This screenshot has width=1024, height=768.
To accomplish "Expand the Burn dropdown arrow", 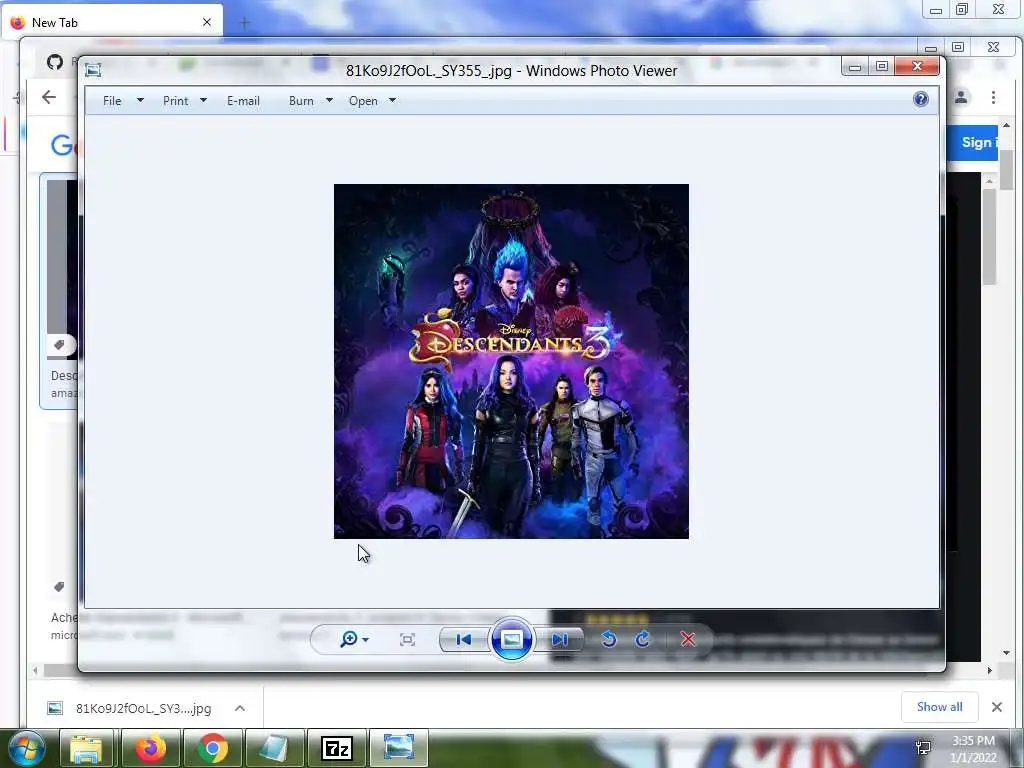I will [x=329, y=101].
